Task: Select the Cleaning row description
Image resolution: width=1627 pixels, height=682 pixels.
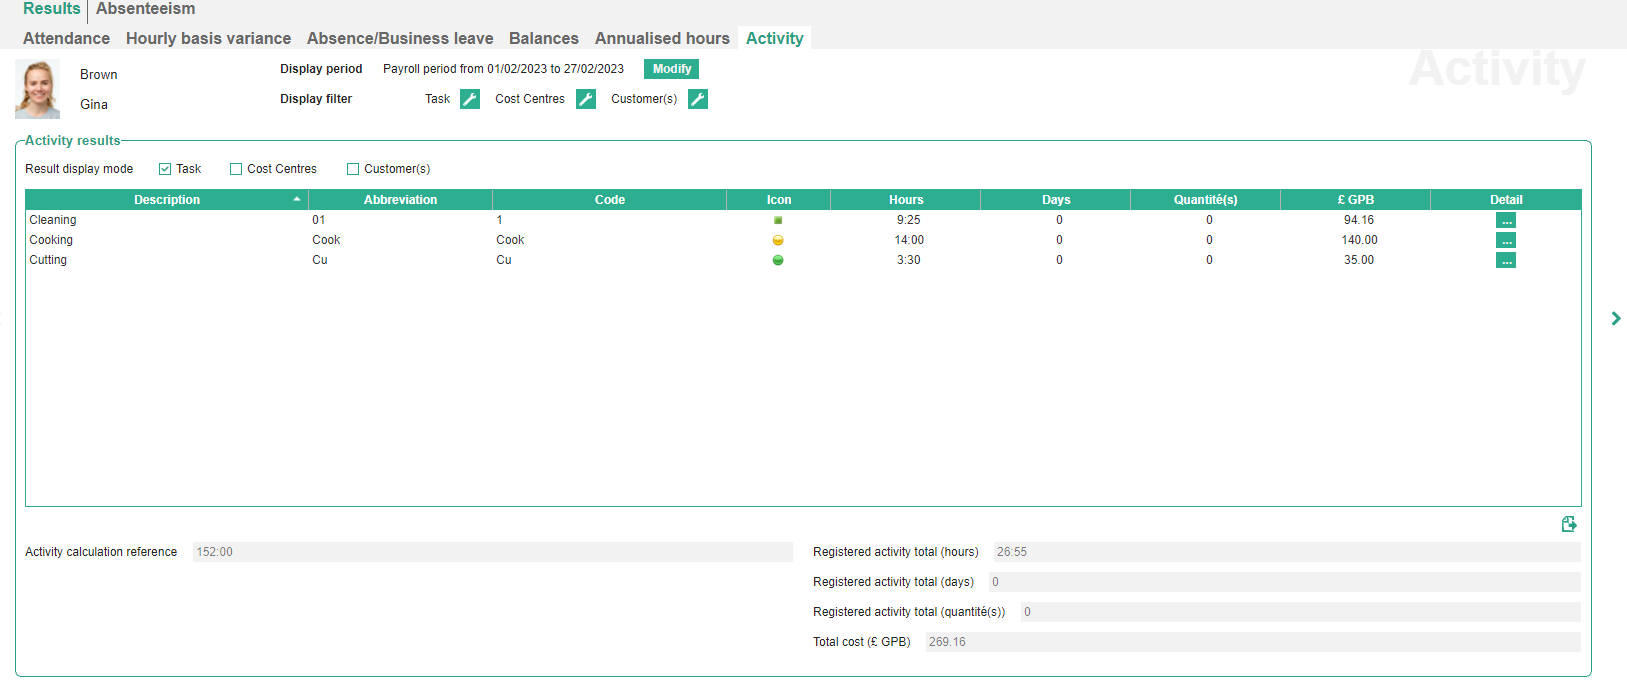Action: point(53,220)
